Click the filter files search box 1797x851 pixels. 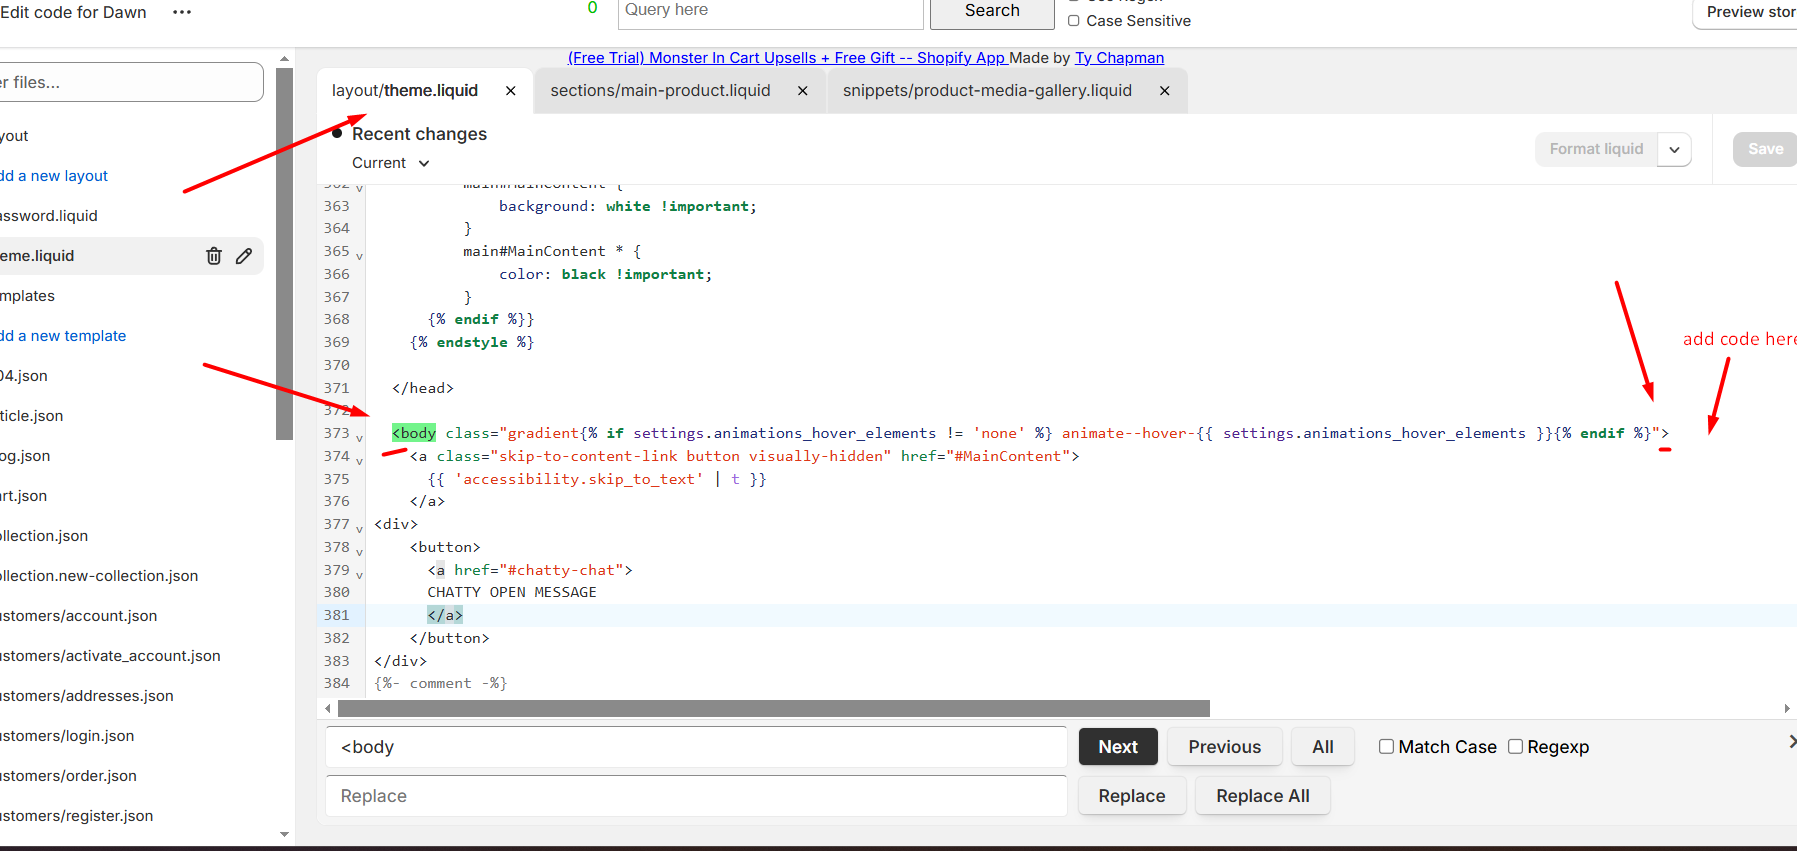tap(131, 82)
